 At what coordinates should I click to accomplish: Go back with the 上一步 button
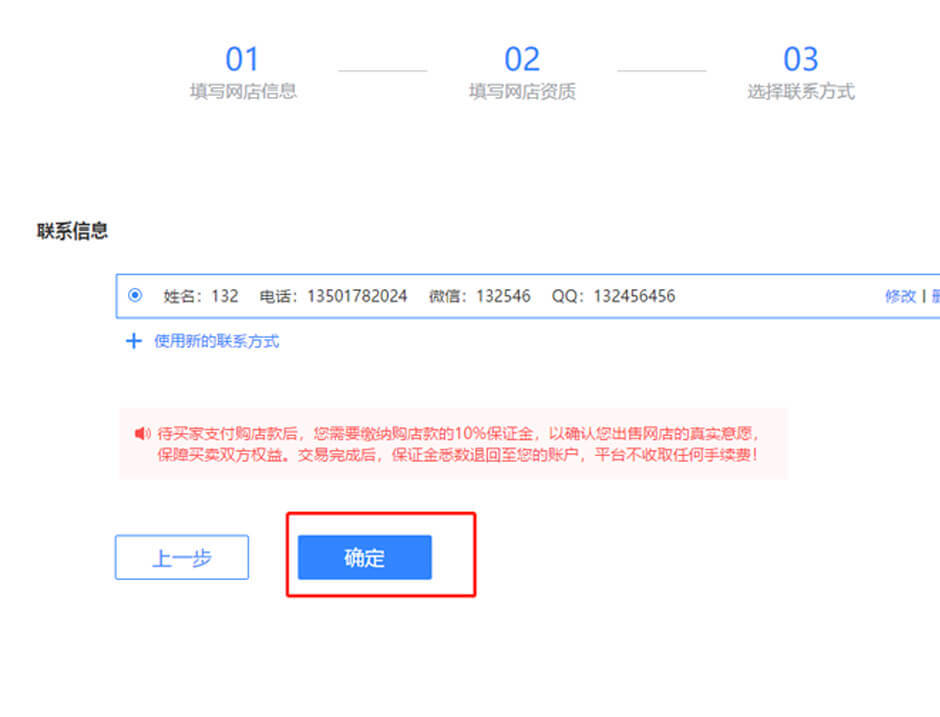182,558
